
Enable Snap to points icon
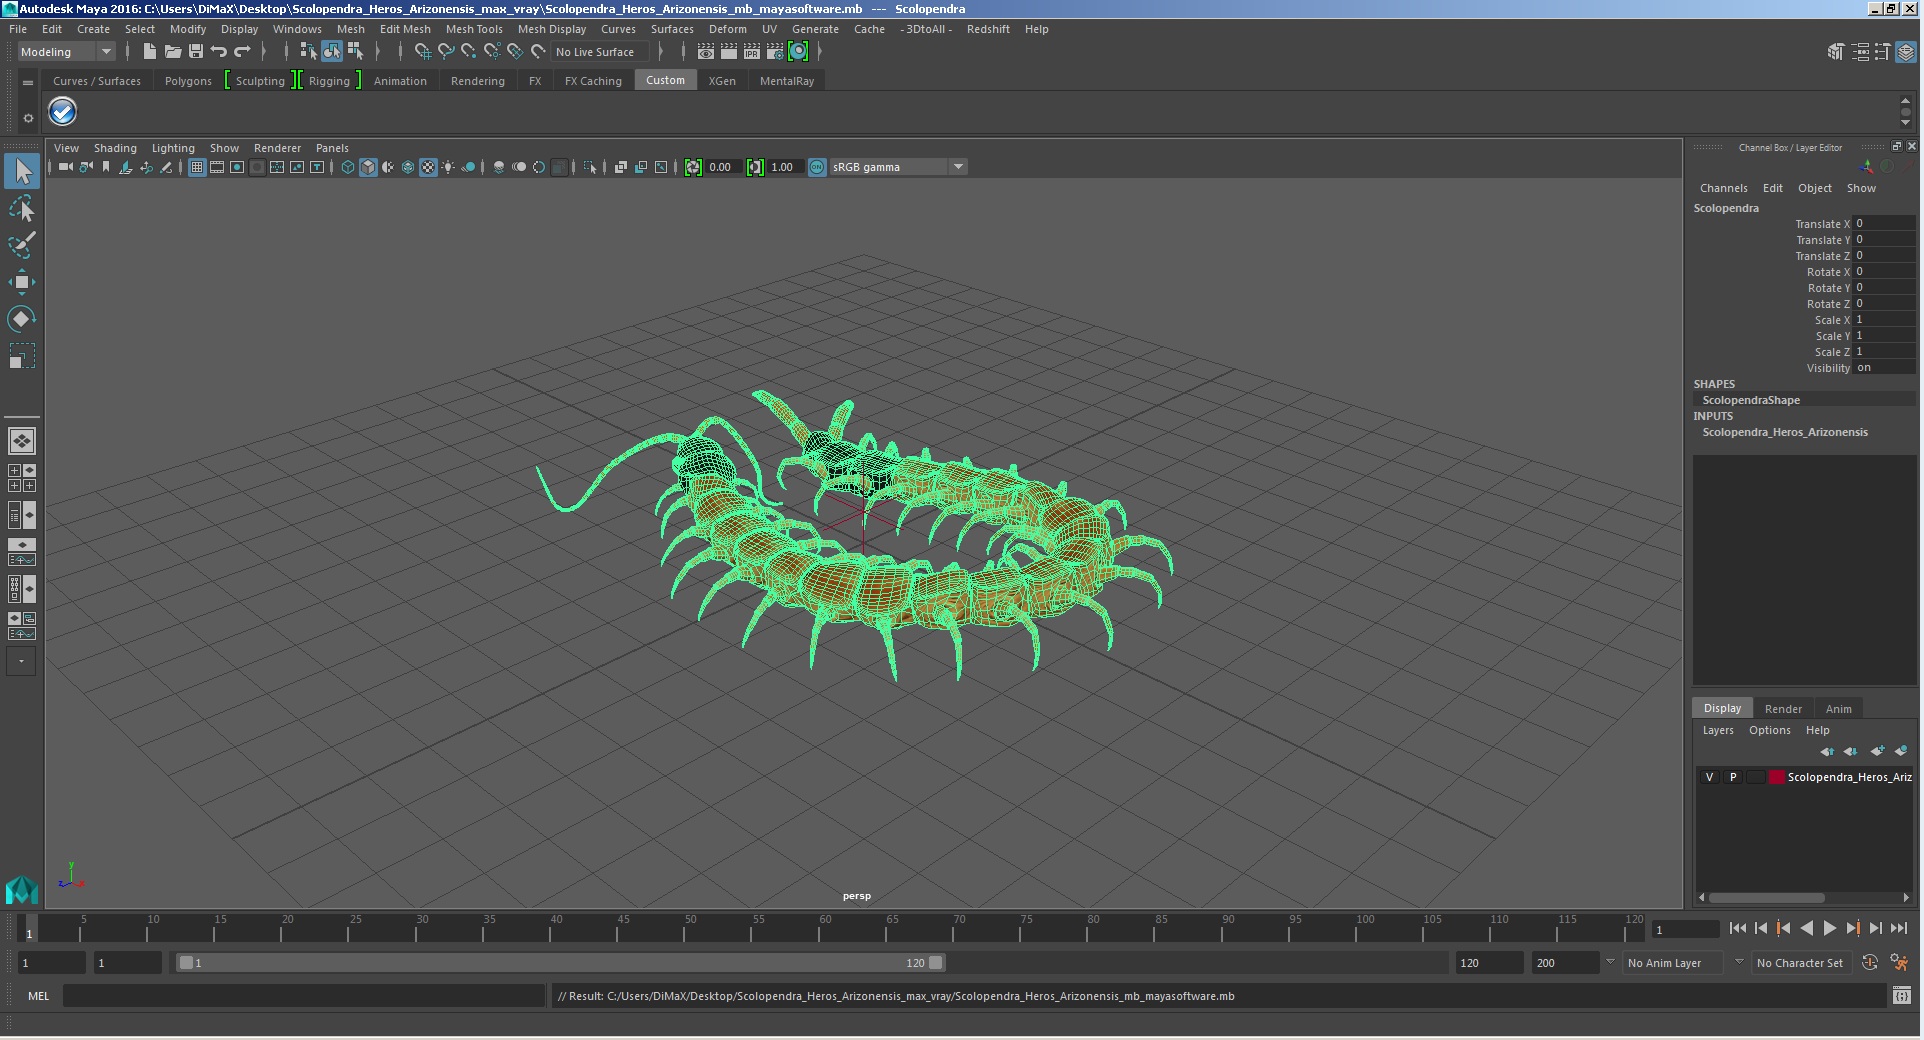click(469, 52)
